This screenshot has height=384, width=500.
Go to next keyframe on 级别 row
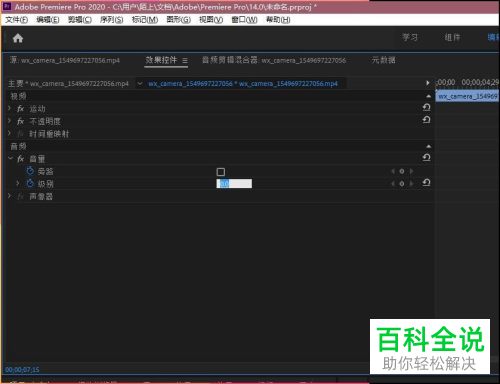[411, 183]
